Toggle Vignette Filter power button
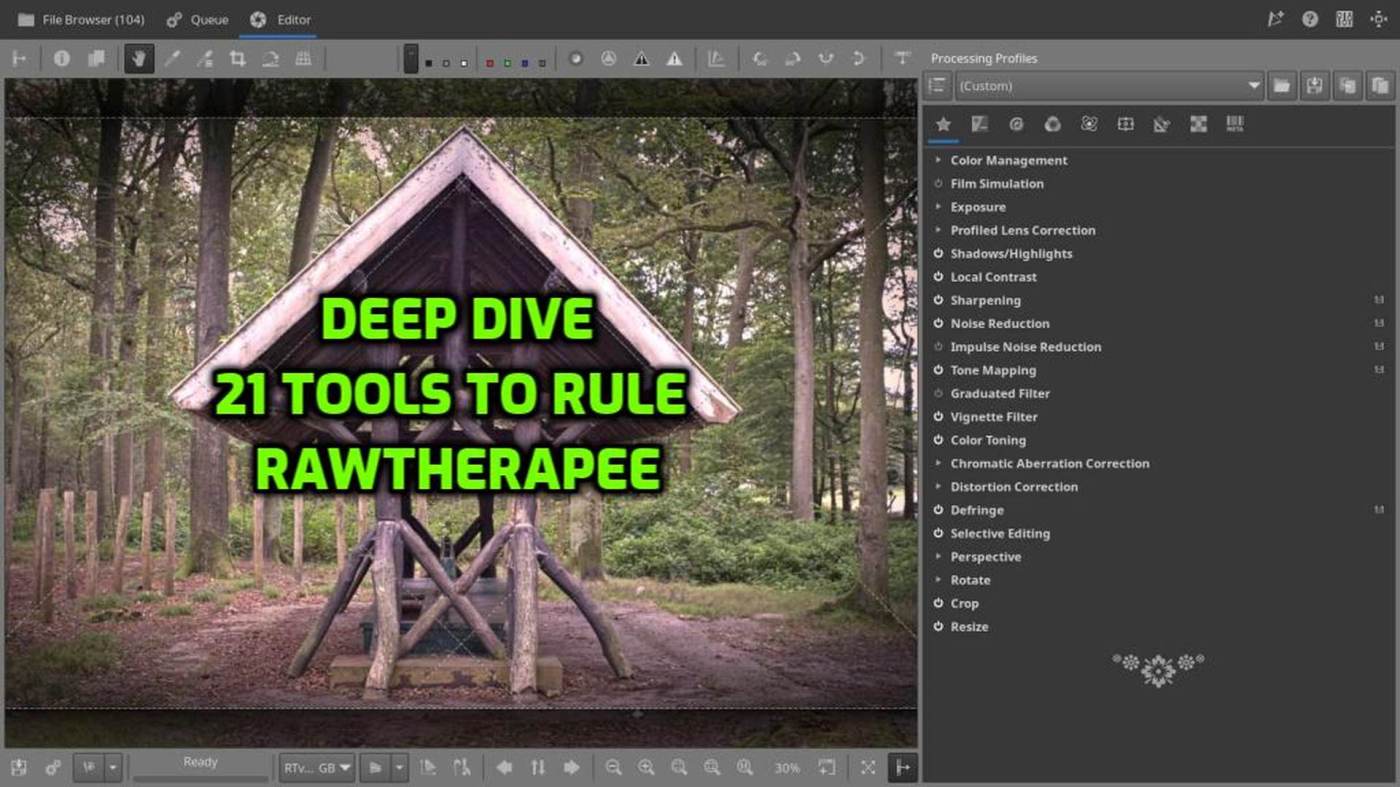 pos(938,417)
